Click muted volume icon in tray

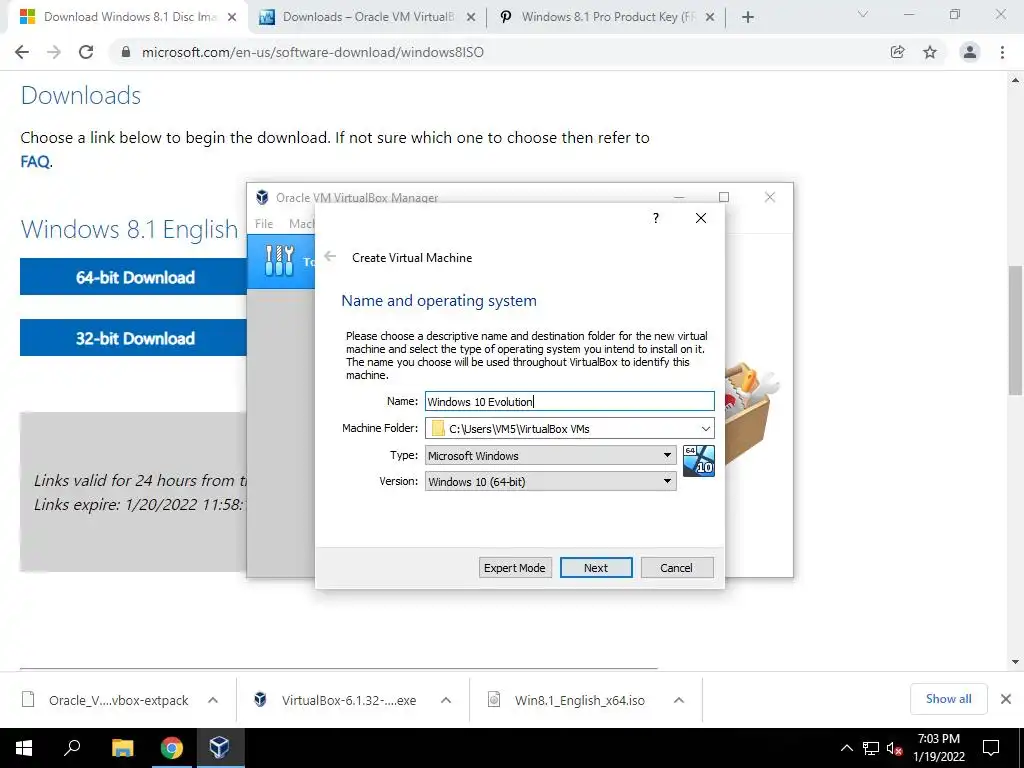tap(895, 748)
